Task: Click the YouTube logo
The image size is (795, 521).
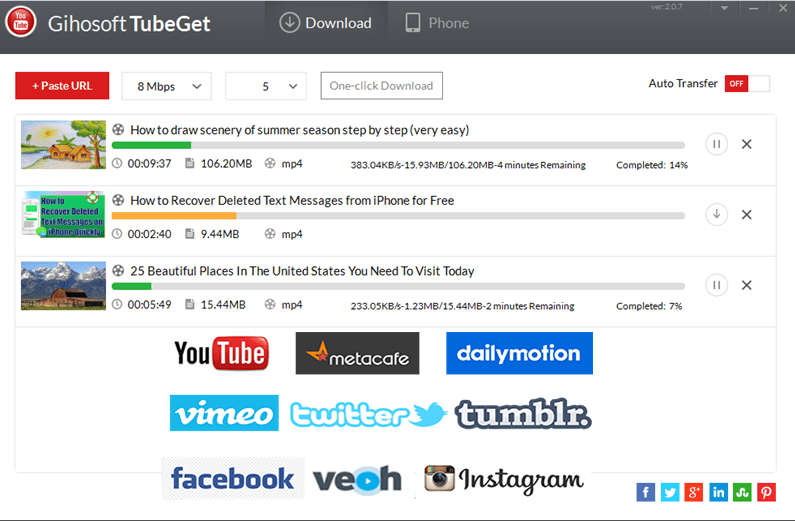Action: pyautogui.click(x=222, y=353)
